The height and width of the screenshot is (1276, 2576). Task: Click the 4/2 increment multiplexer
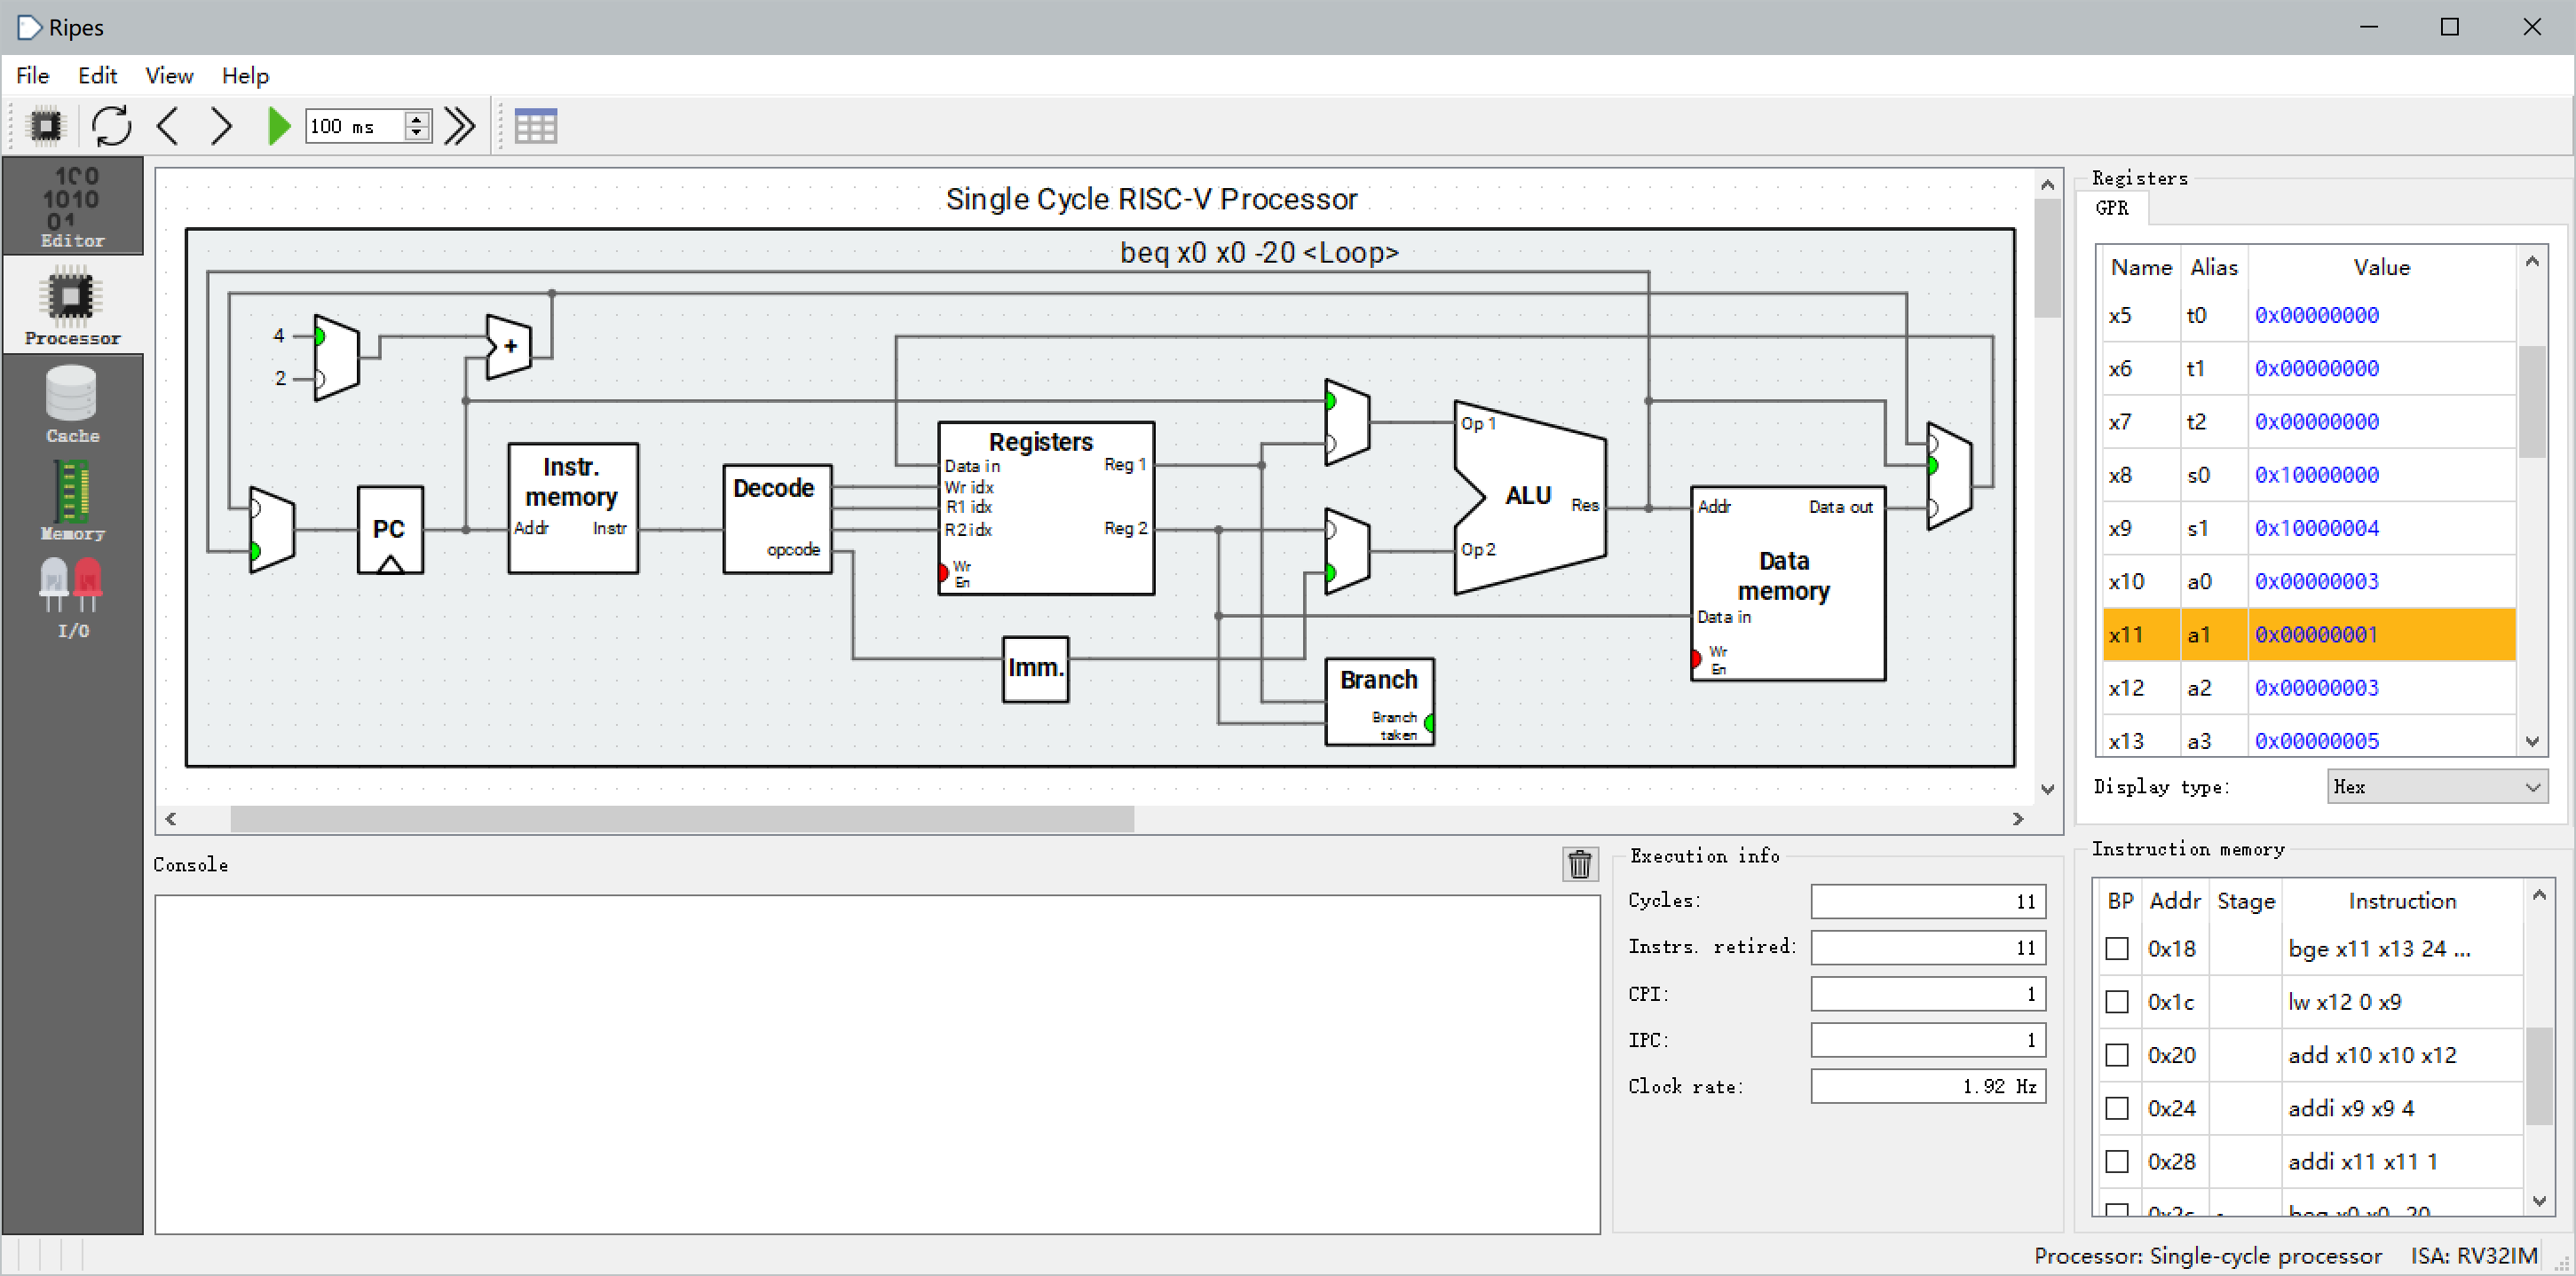(336, 358)
